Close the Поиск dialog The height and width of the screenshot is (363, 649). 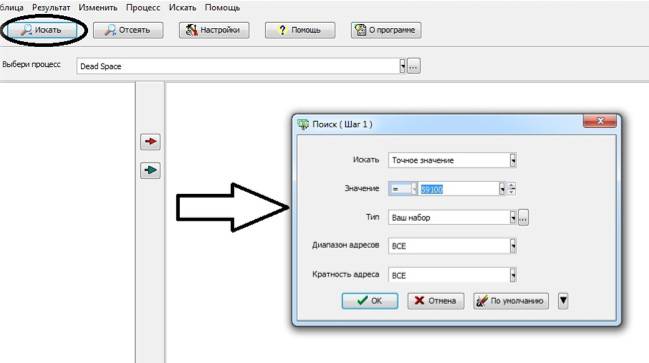[x=600, y=121]
